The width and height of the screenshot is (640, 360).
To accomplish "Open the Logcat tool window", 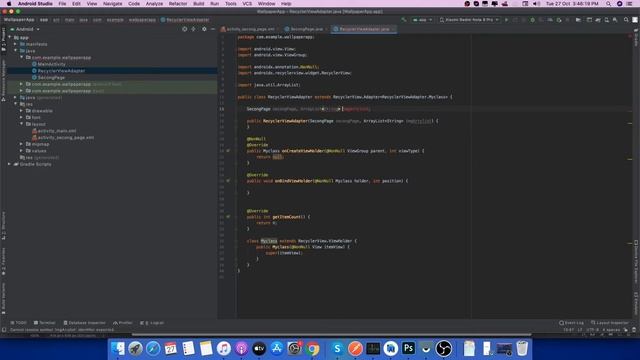I will click(x=152, y=323).
